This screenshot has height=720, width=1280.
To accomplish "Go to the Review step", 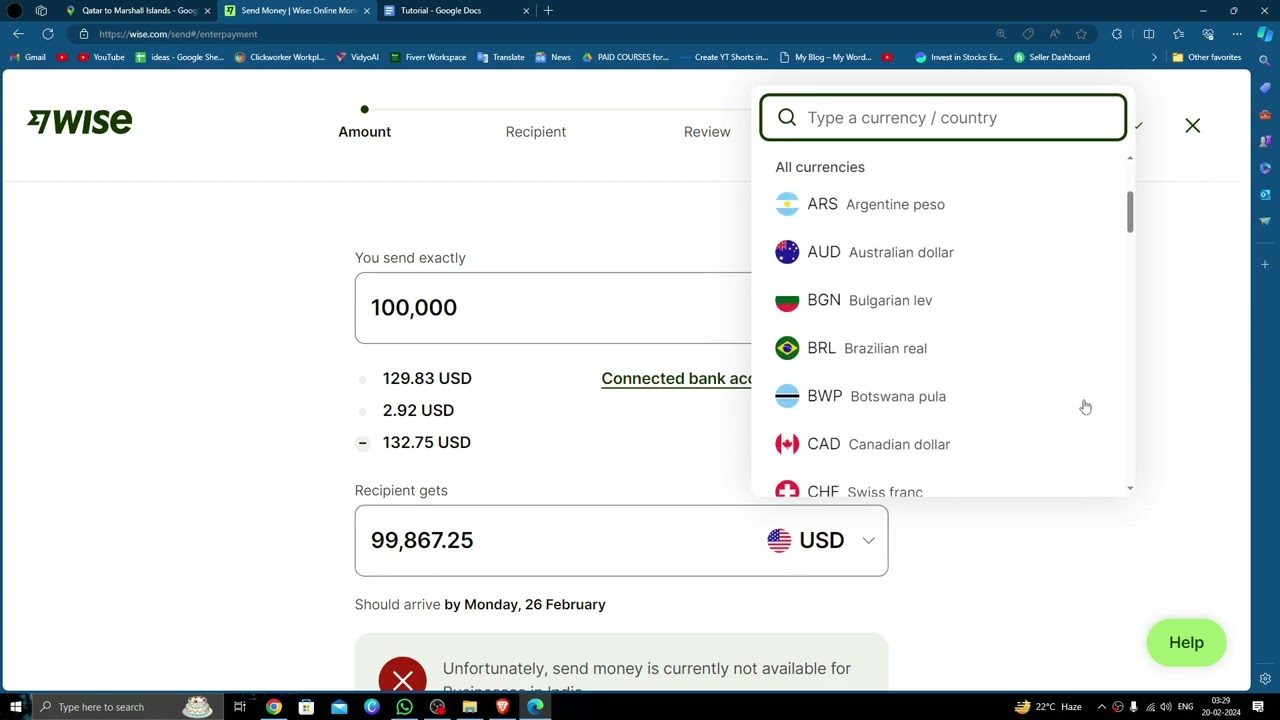I will 707,132.
